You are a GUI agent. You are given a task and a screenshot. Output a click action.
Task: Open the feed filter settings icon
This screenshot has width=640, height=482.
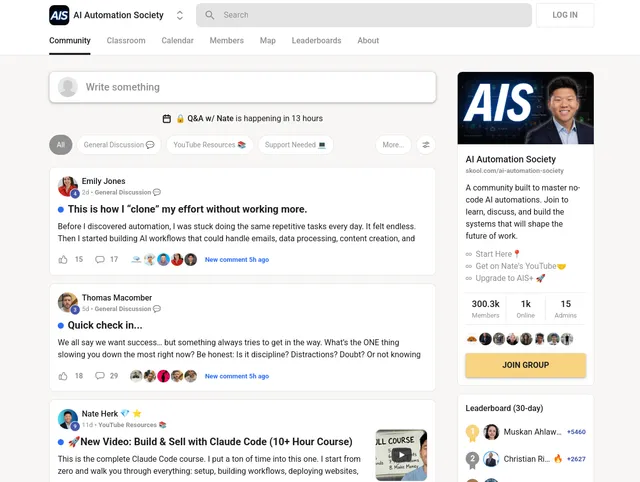pyautogui.click(x=426, y=145)
